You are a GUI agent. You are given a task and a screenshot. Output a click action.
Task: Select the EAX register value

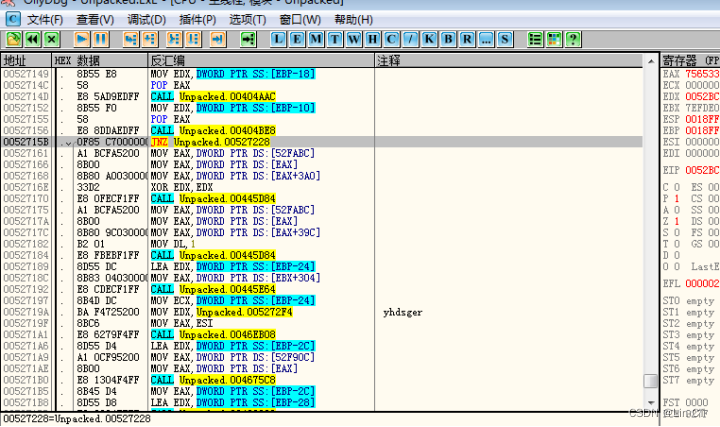click(x=702, y=74)
